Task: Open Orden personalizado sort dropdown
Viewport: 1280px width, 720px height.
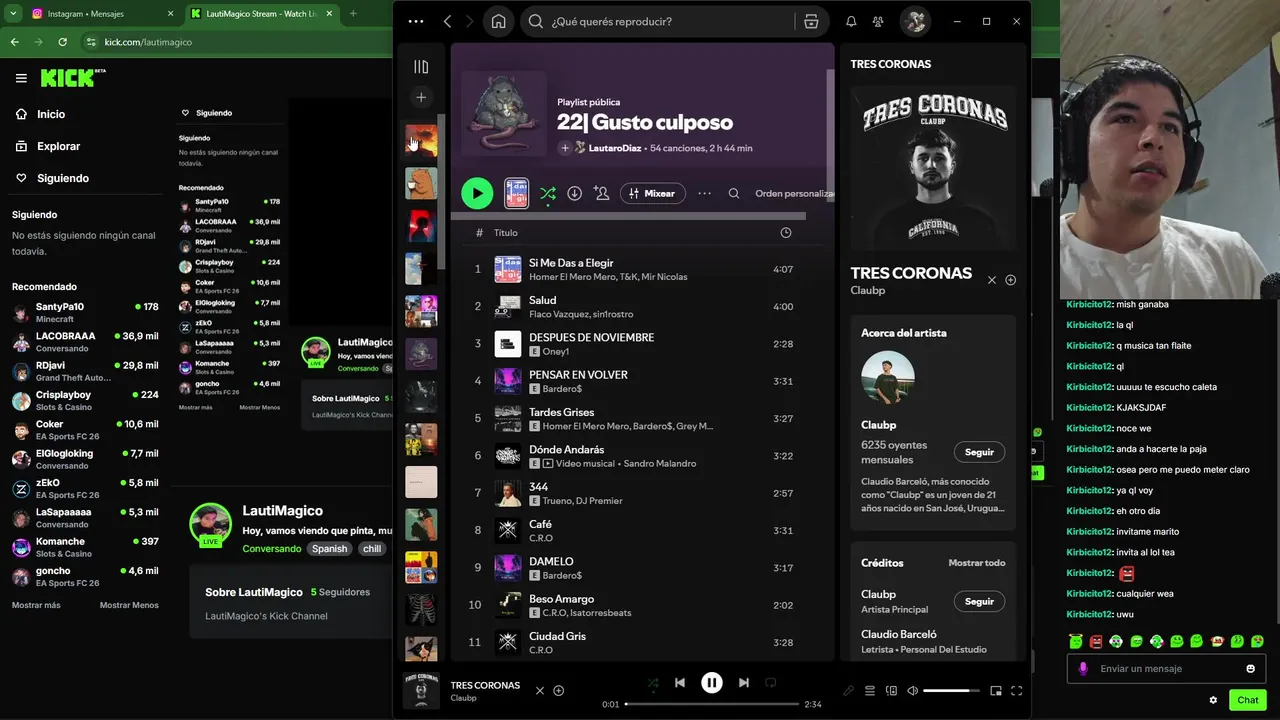Action: click(x=794, y=193)
